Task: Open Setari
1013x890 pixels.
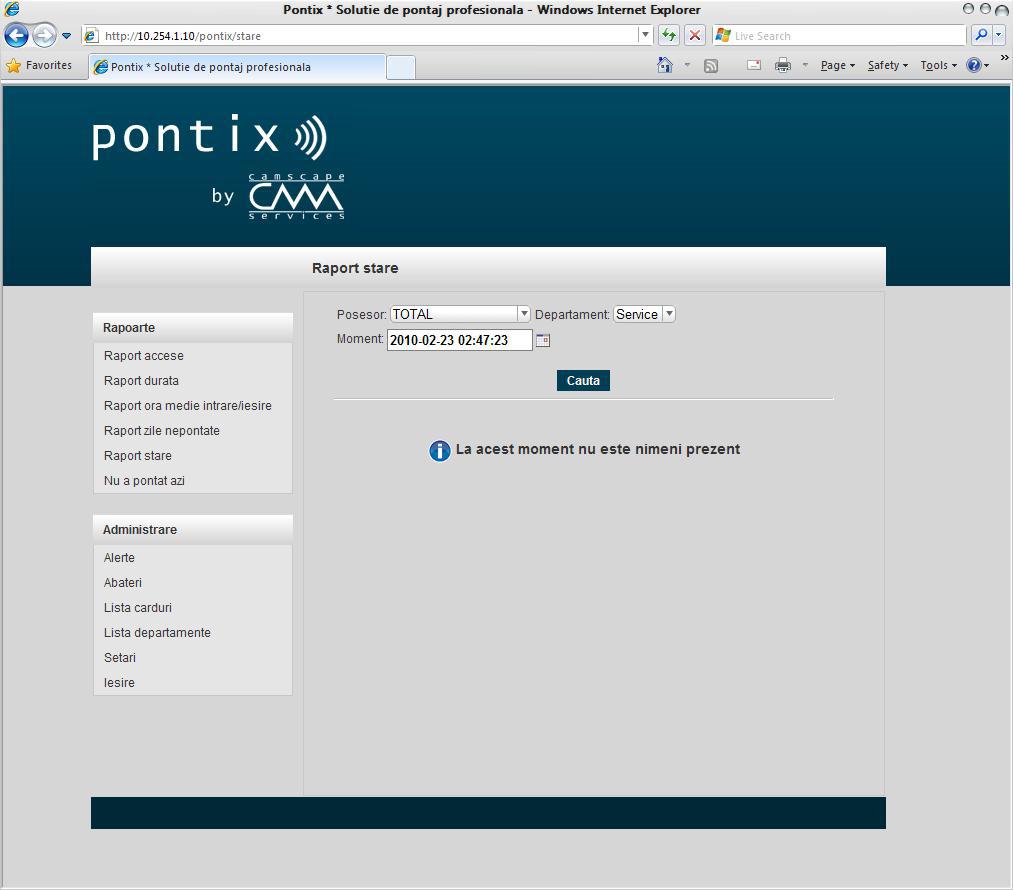Action: point(120,657)
